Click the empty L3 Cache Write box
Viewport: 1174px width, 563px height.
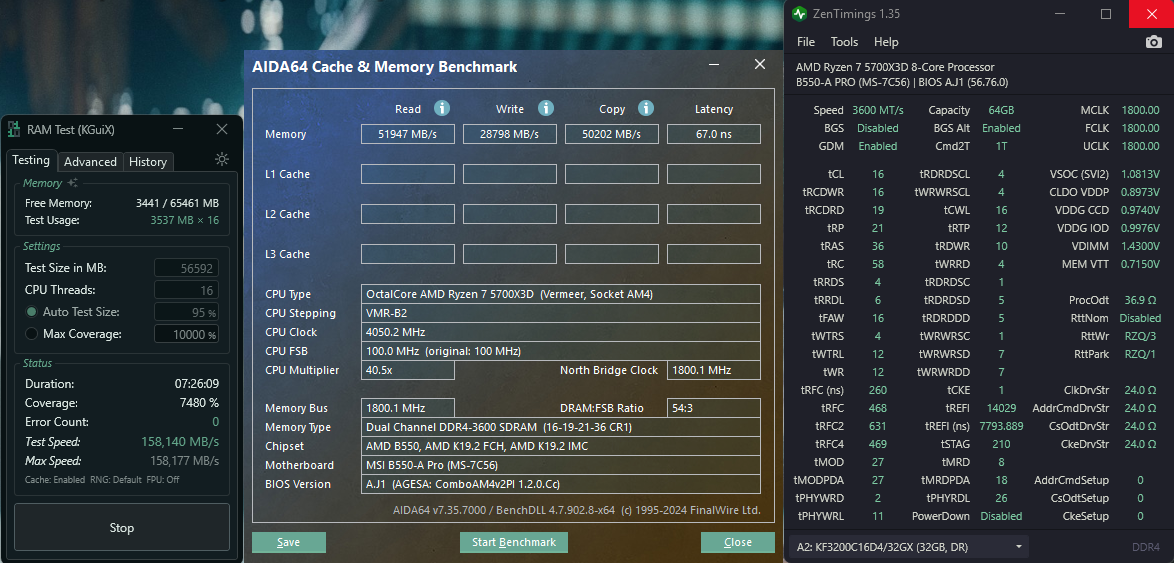pyautogui.click(x=510, y=254)
